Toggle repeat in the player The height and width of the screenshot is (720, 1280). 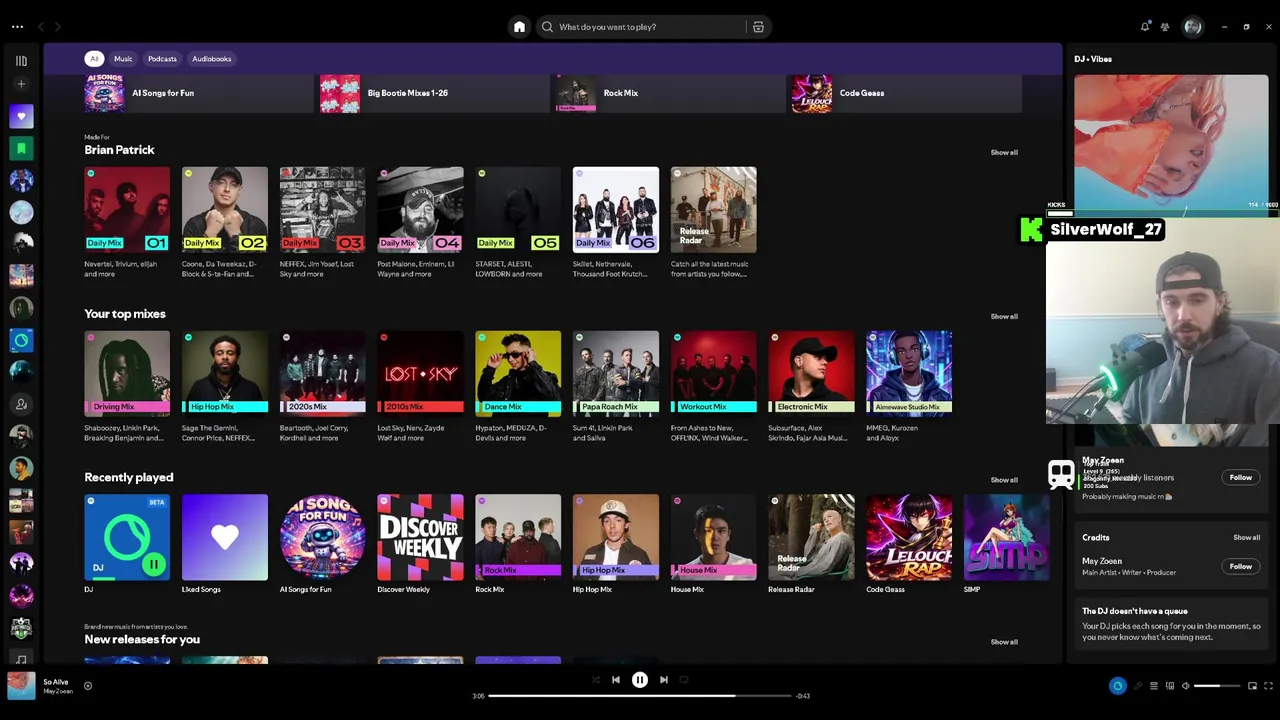point(684,680)
